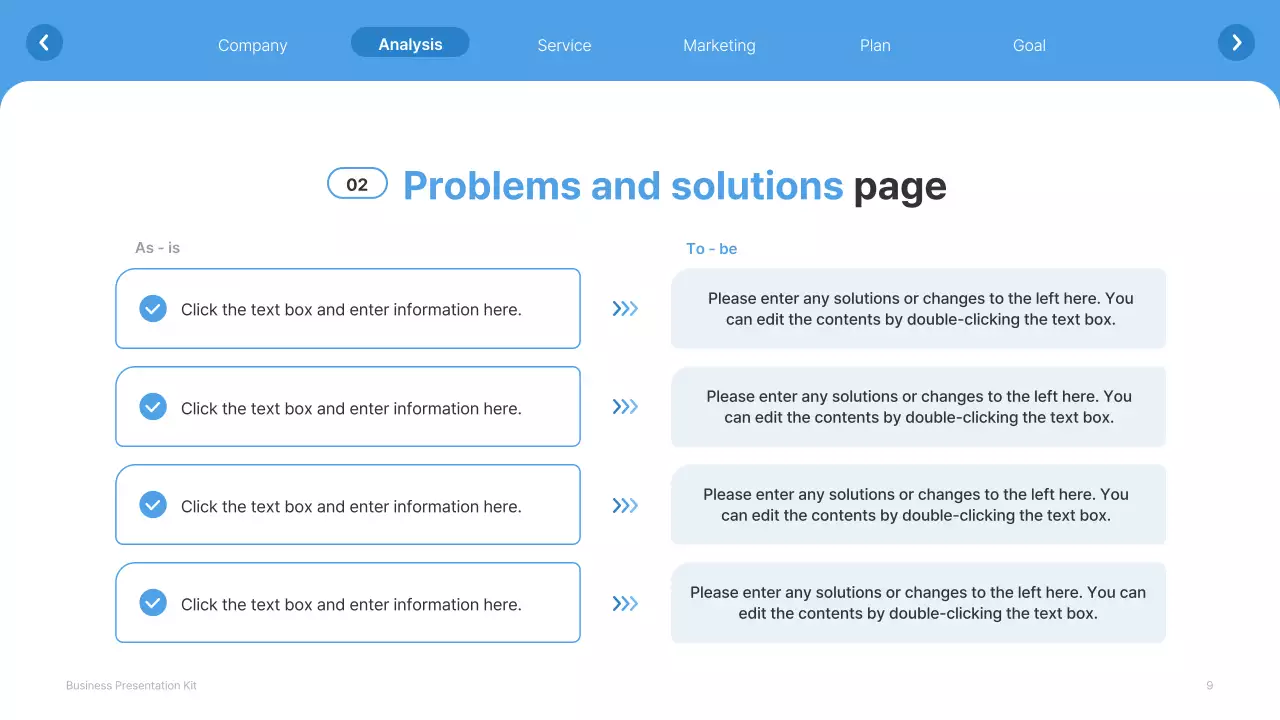Open the Marketing section

pos(719,45)
